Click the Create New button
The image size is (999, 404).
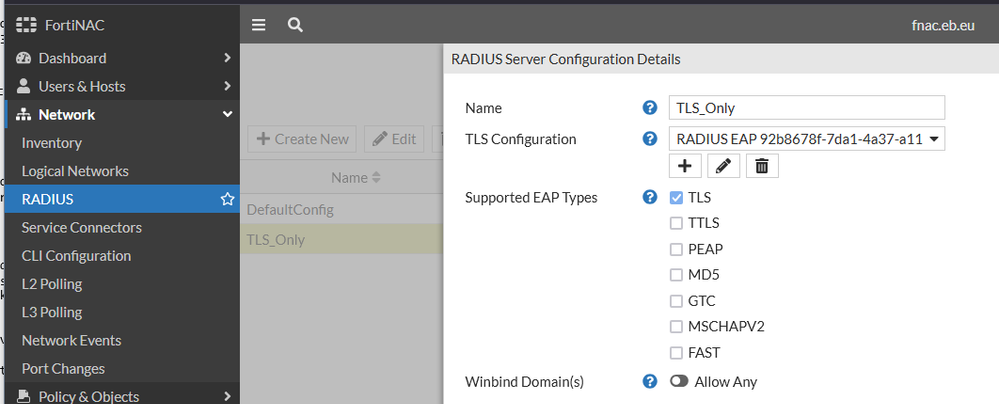[x=303, y=139]
